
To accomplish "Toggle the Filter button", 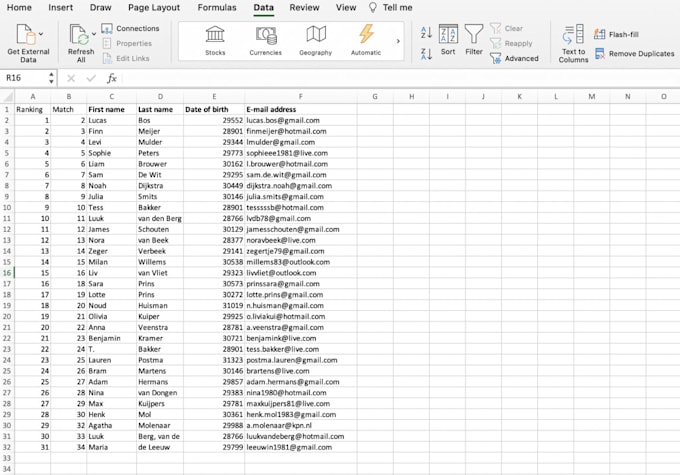I will [474, 40].
